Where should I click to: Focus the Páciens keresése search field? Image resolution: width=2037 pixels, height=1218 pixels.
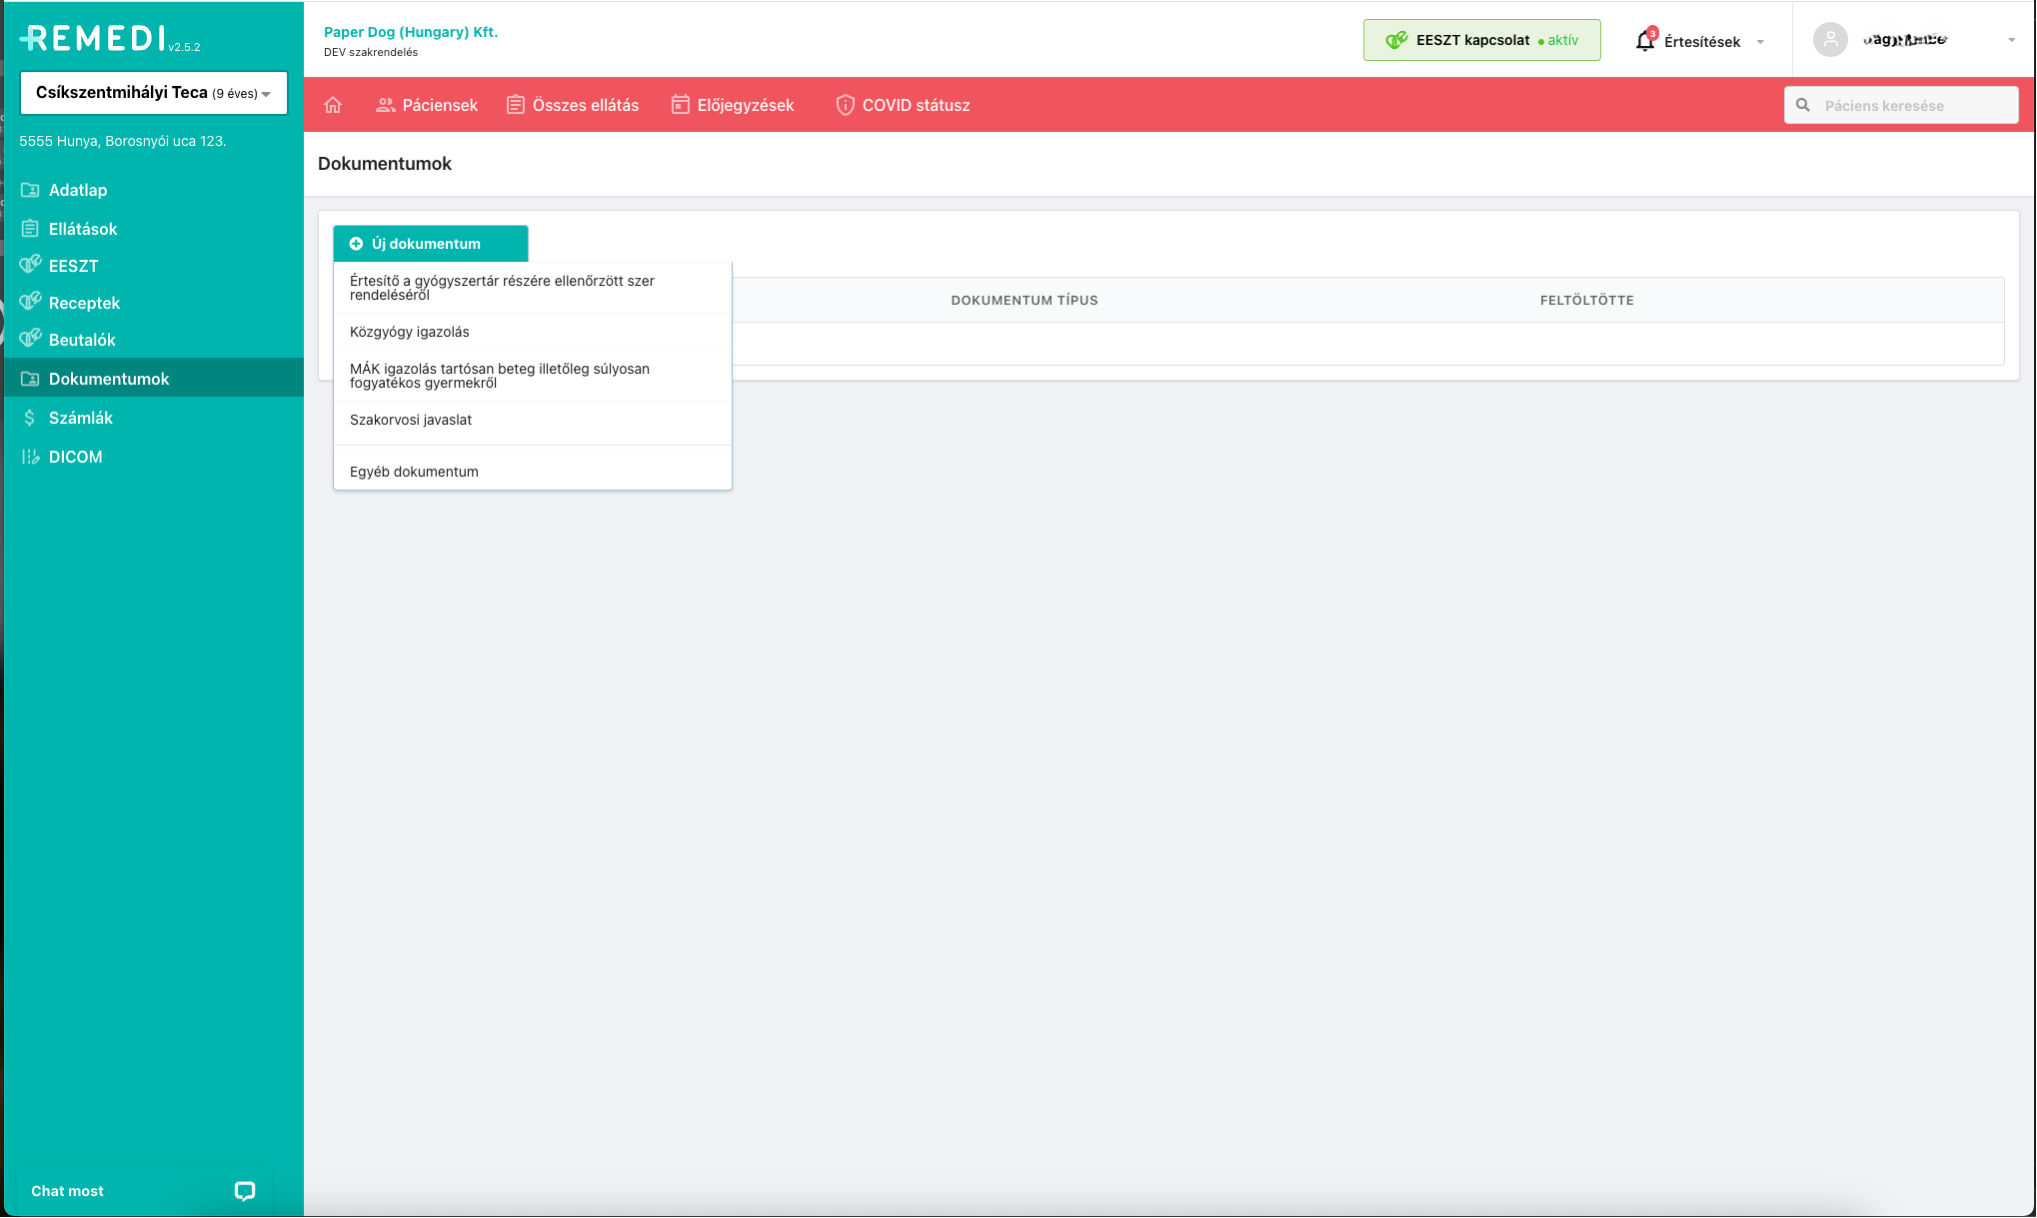[1910, 105]
